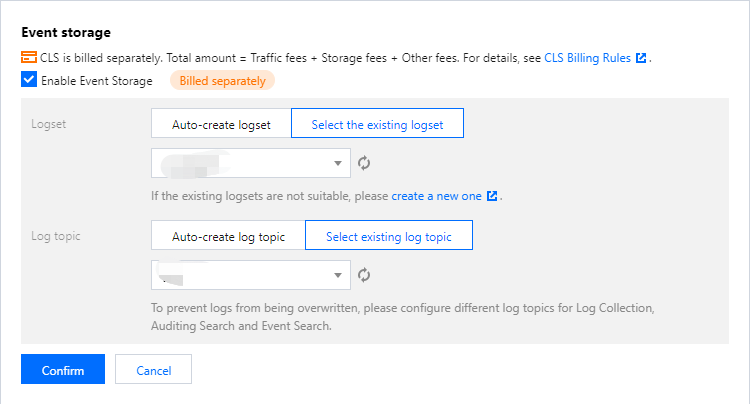Open the existing log topic dropdown
Viewport: 752px width, 404px height.
[250, 274]
